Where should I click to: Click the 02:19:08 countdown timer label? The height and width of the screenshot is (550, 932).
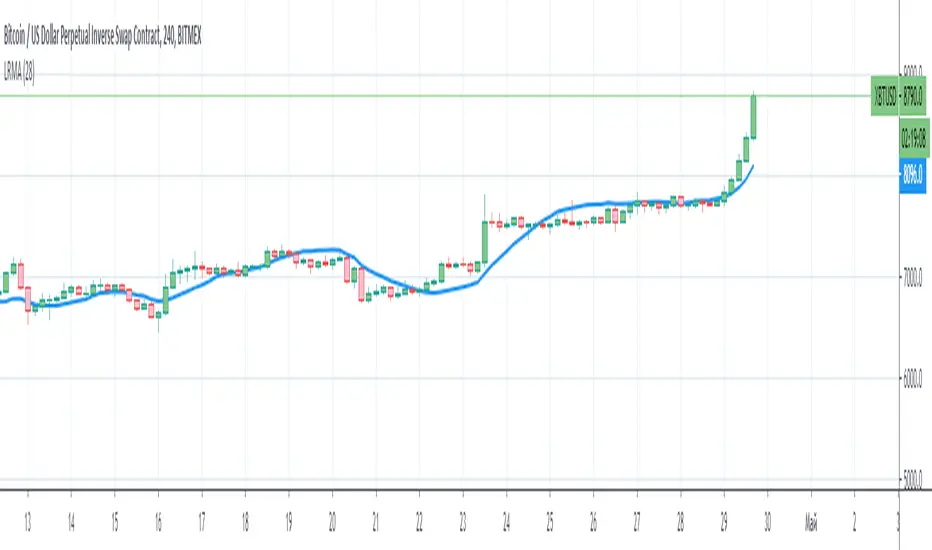[x=915, y=143]
